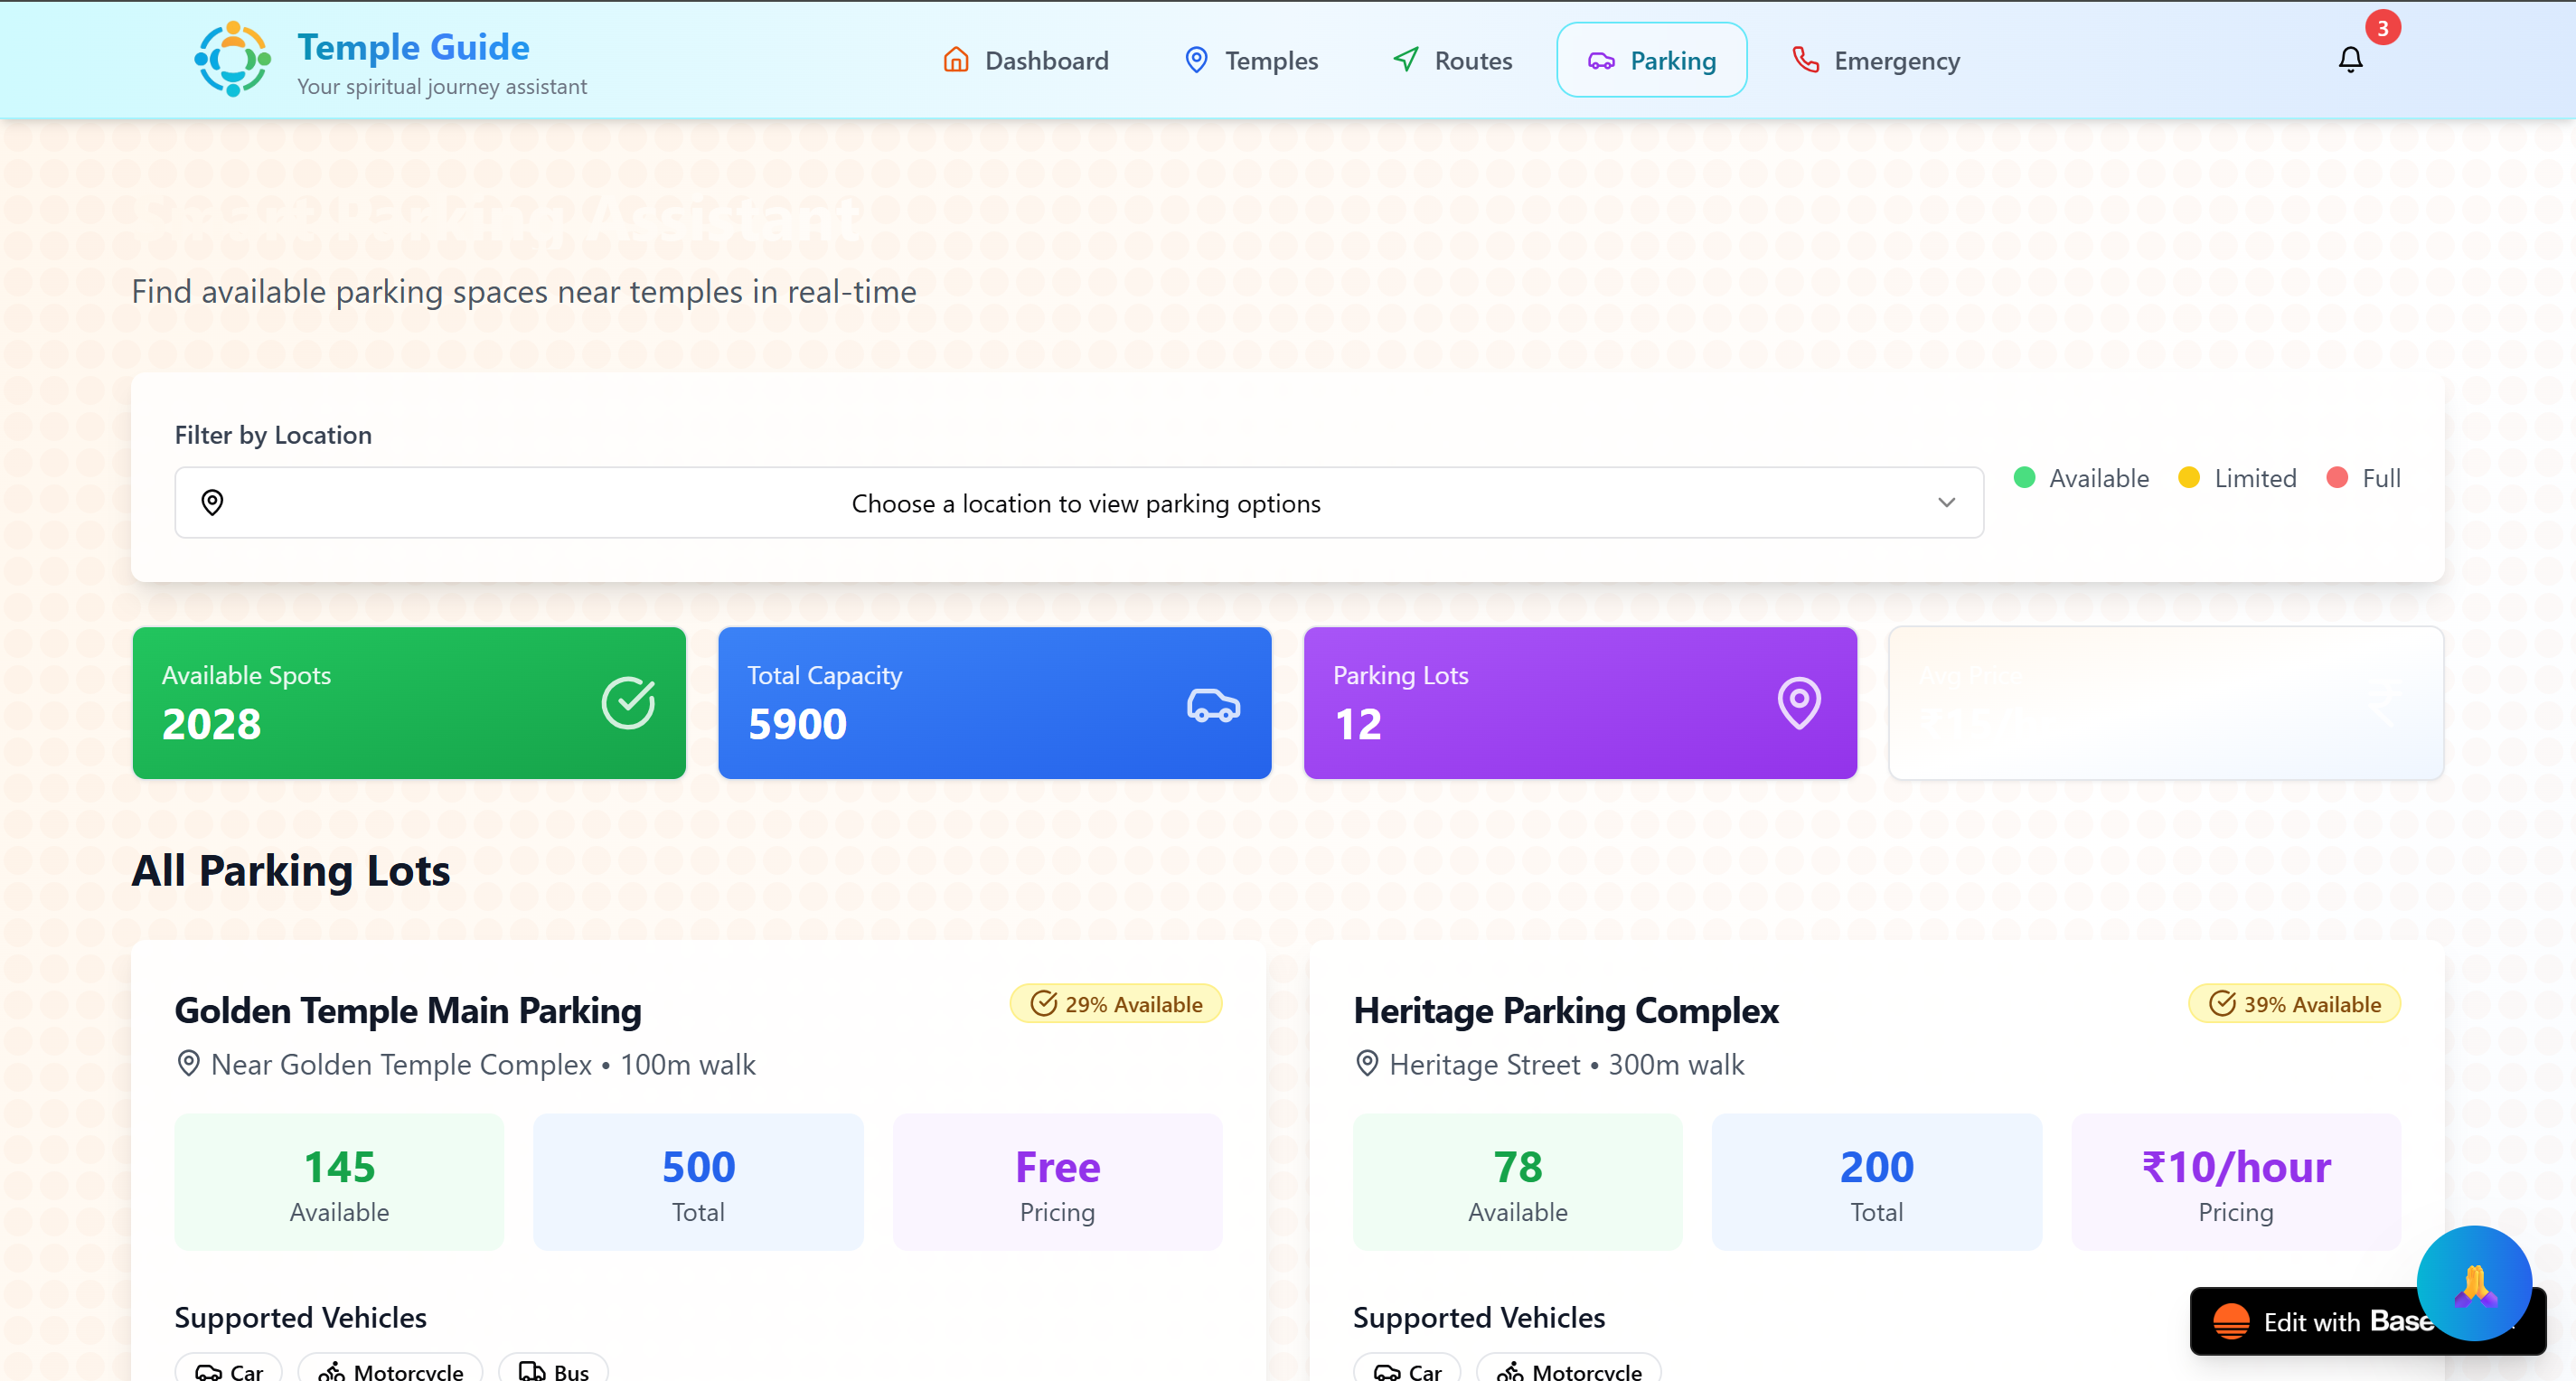Viewport: 2576px width, 1381px height.
Task: Click checkmark icon on Available Spots card
Action: point(628,702)
